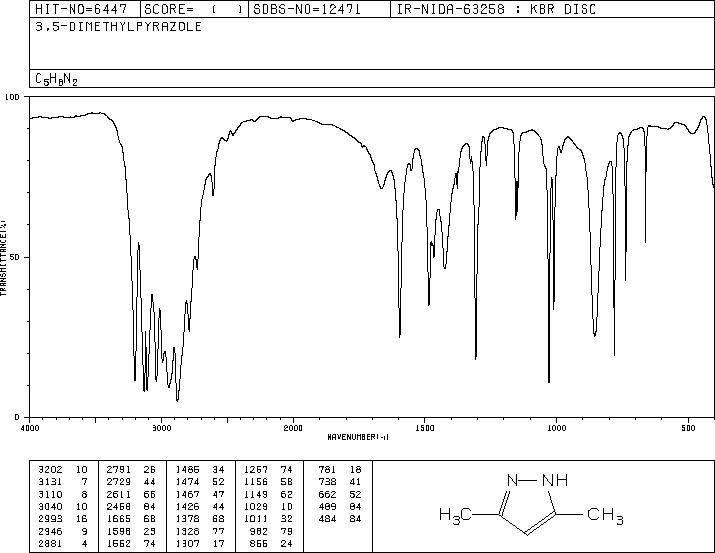Screen dimensions: 715x553
Task: Click the 2000 tick label on x-axis
Action: pos(293,428)
